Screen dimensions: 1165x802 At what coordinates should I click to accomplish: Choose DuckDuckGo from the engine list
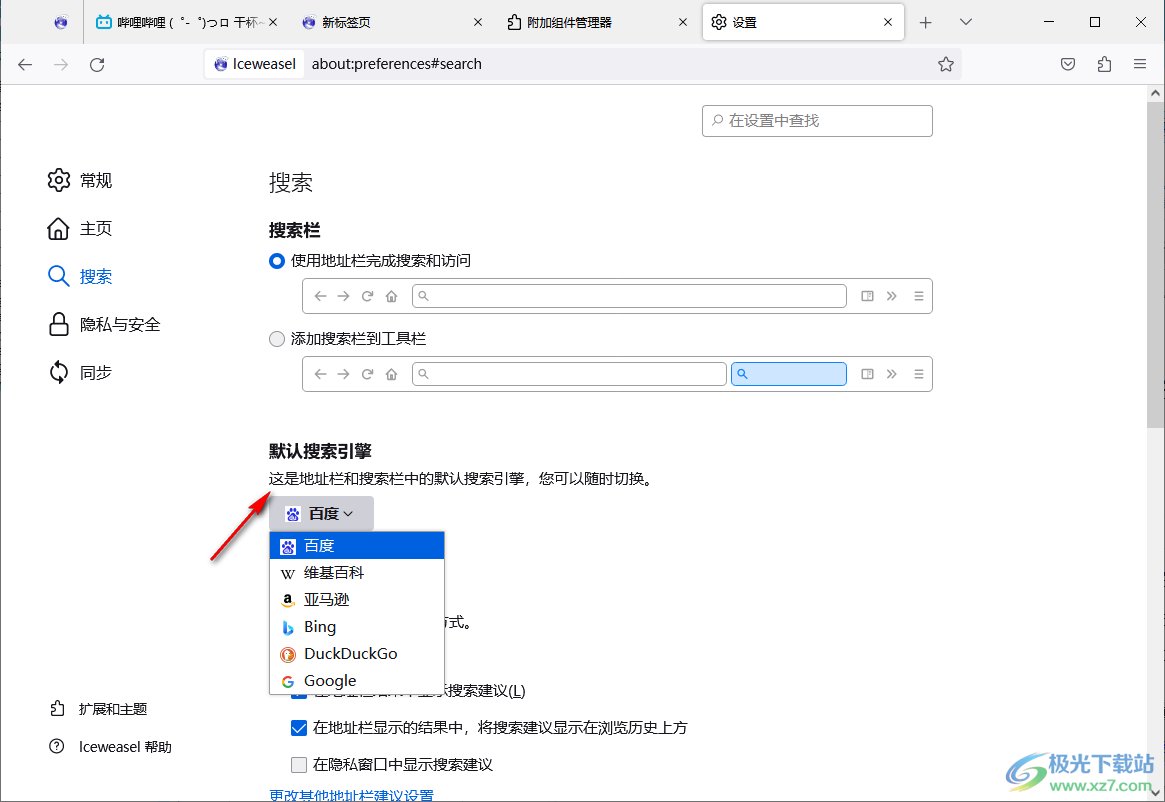click(x=357, y=654)
